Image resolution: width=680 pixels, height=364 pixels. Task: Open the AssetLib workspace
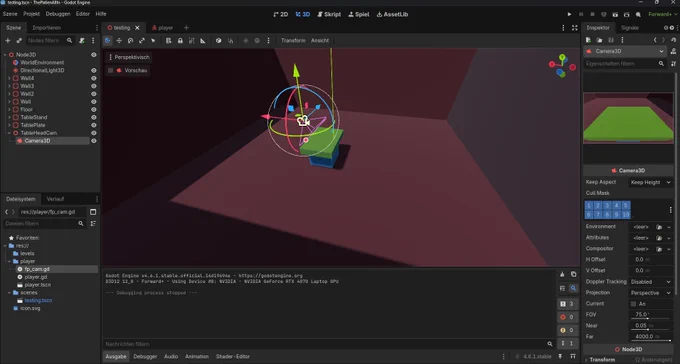pos(392,14)
